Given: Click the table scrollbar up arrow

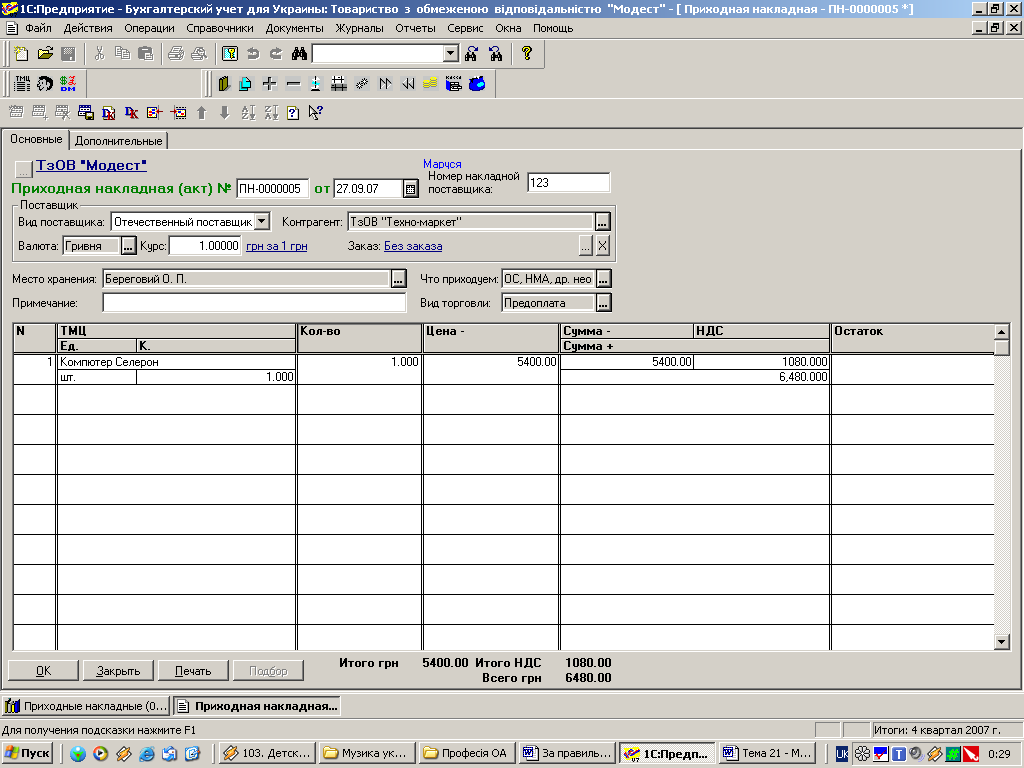Looking at the screenshot, I should click(1002, 332).
